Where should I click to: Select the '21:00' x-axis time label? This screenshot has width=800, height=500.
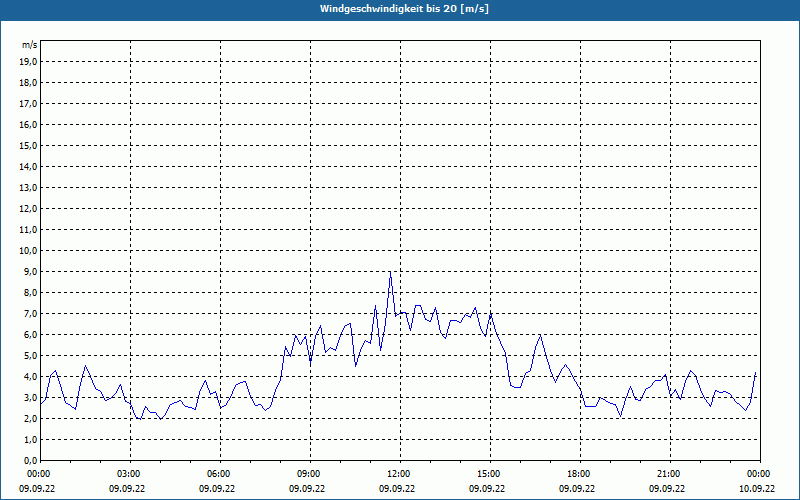(x=670, y=474)
